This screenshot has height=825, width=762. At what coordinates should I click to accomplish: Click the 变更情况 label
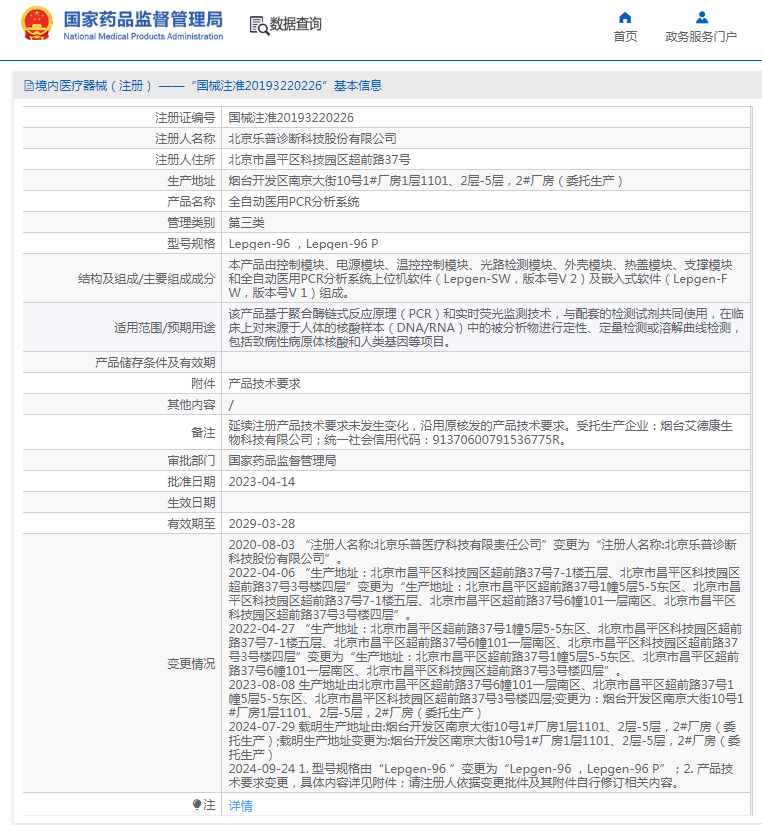pyautogui.click(x=191, y=664)
